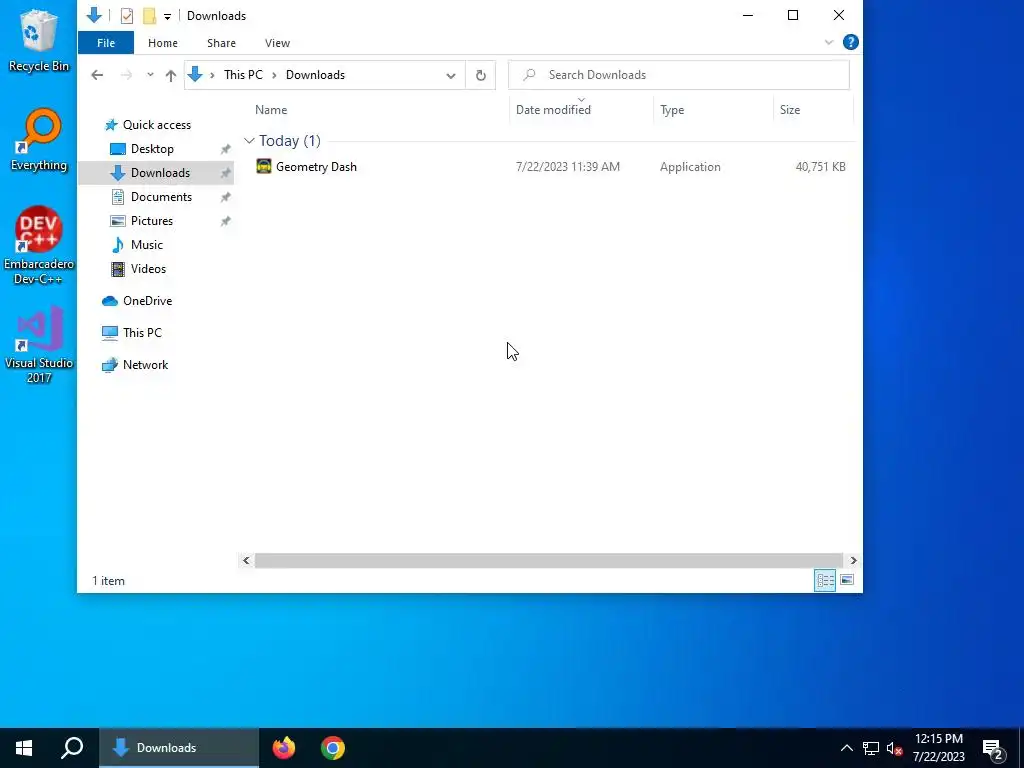Click the Downloads taskbar window button
Image resolution: width=1024 pixels, height=768 pixels.
tap(179, 748)
